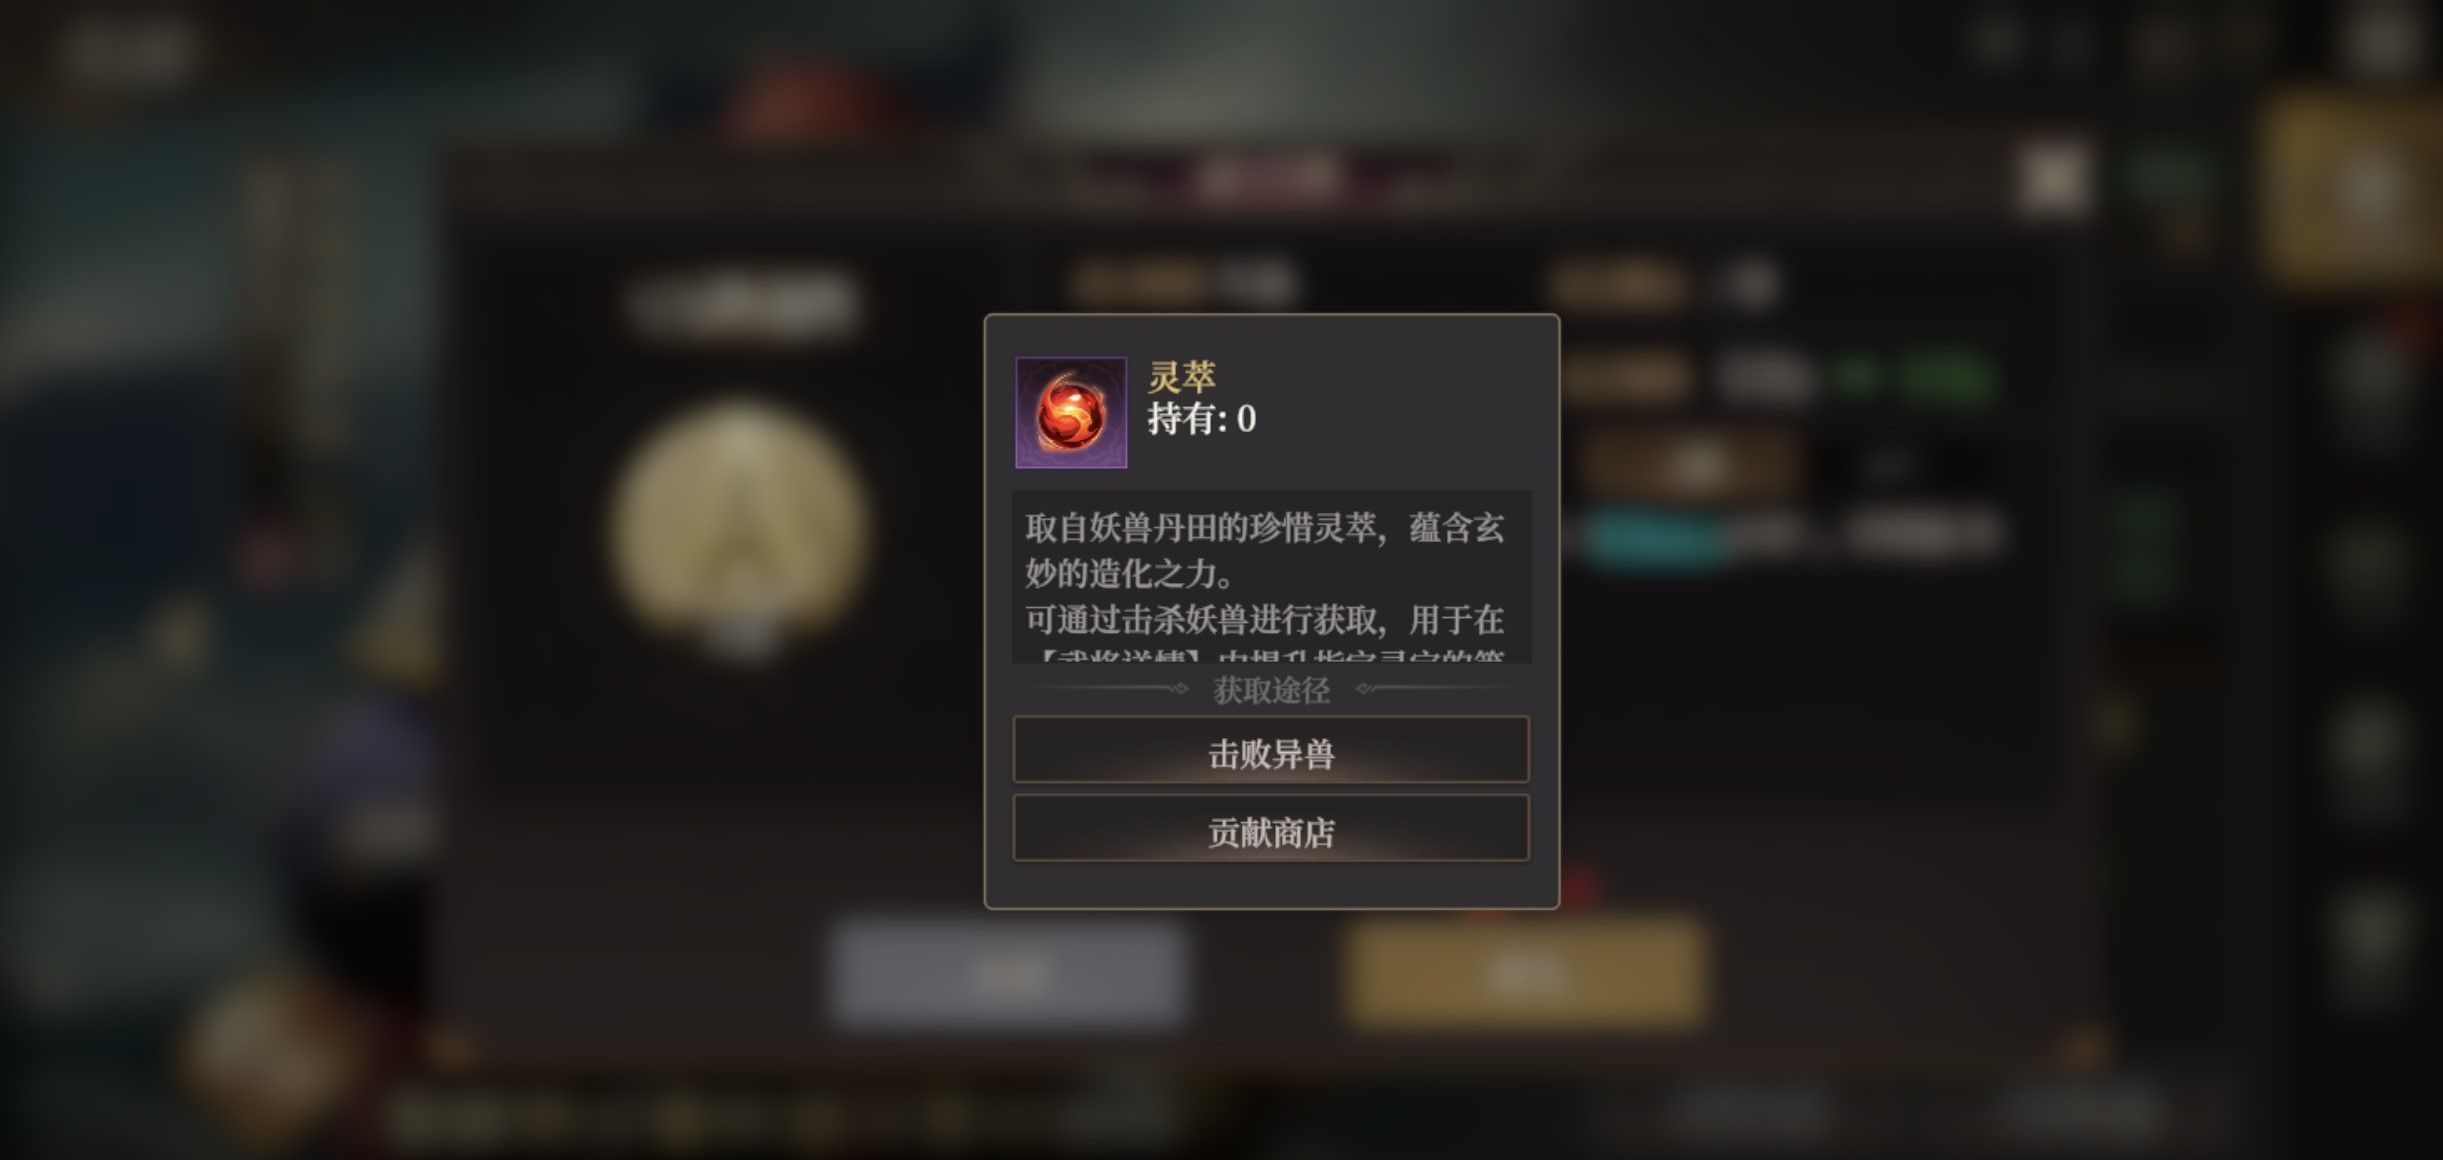Click the 灵萃 item description text box
This screenshot has width=2443, height=1160.
tap(1271, 576)
